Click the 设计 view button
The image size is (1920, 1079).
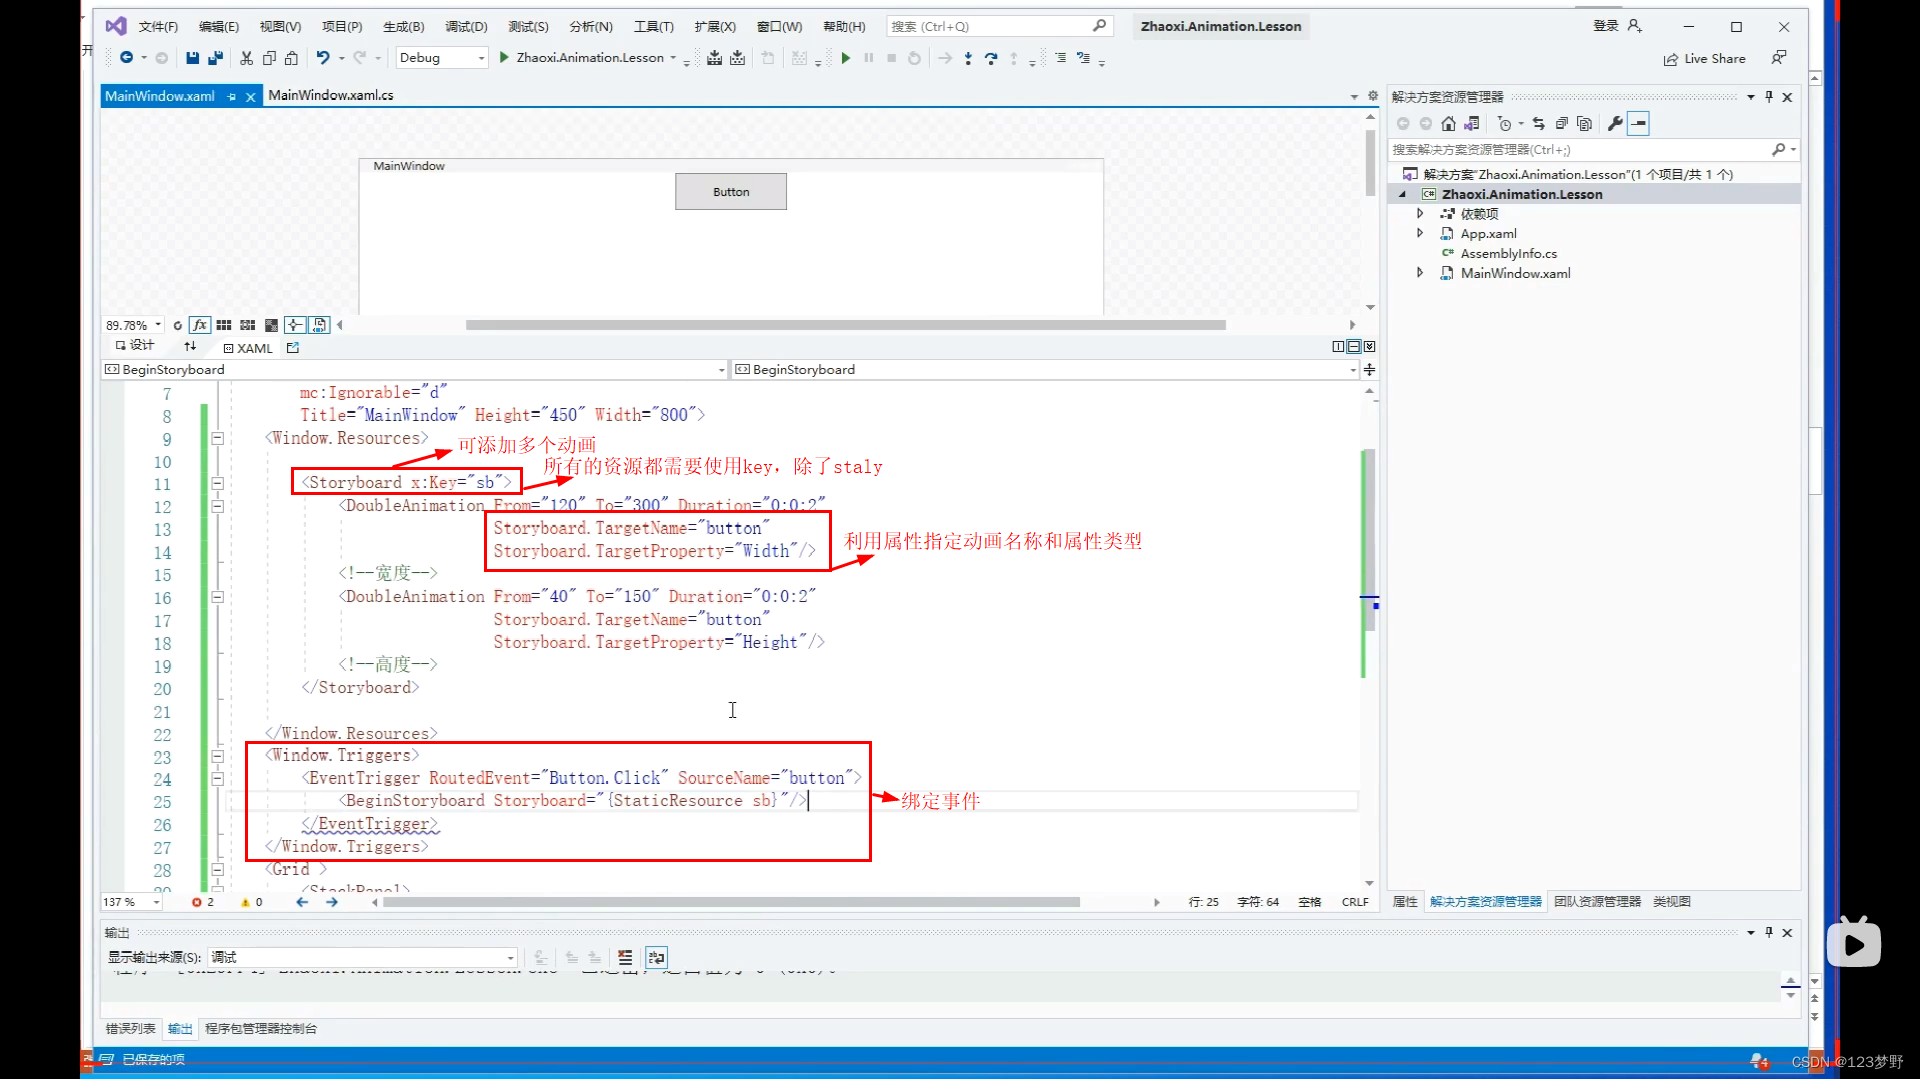coord(134,345)
